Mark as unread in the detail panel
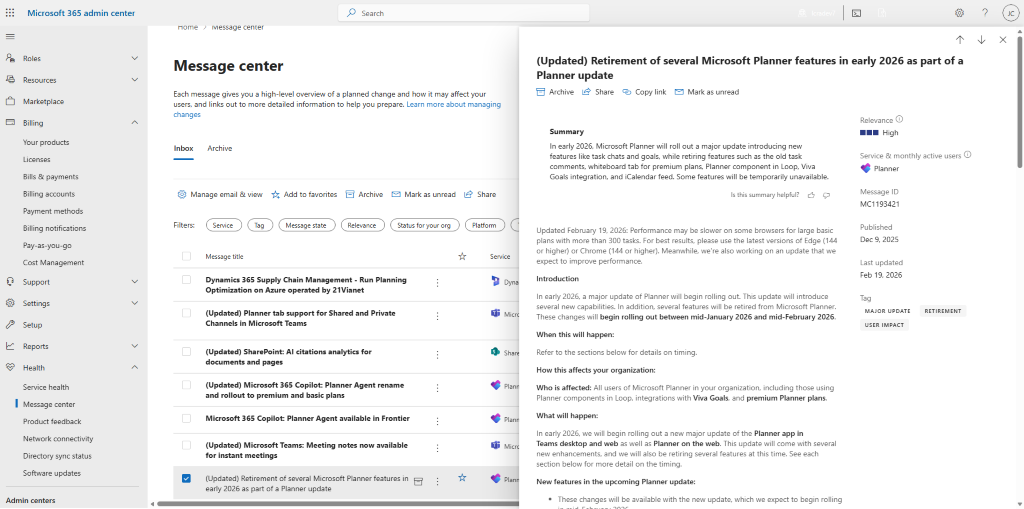 pyautogui.click(x=707, y=92)
